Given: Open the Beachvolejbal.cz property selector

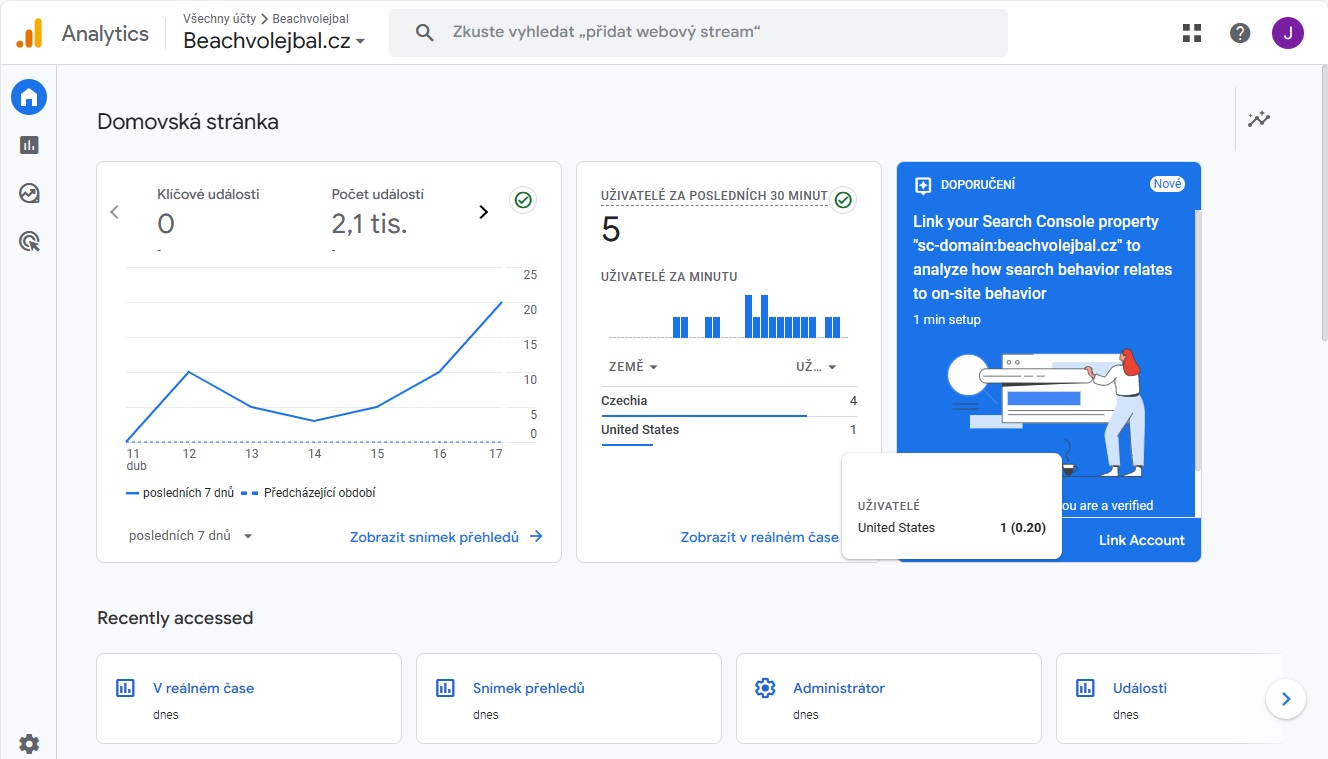Looking at the screenshot, I should point(274,41).
